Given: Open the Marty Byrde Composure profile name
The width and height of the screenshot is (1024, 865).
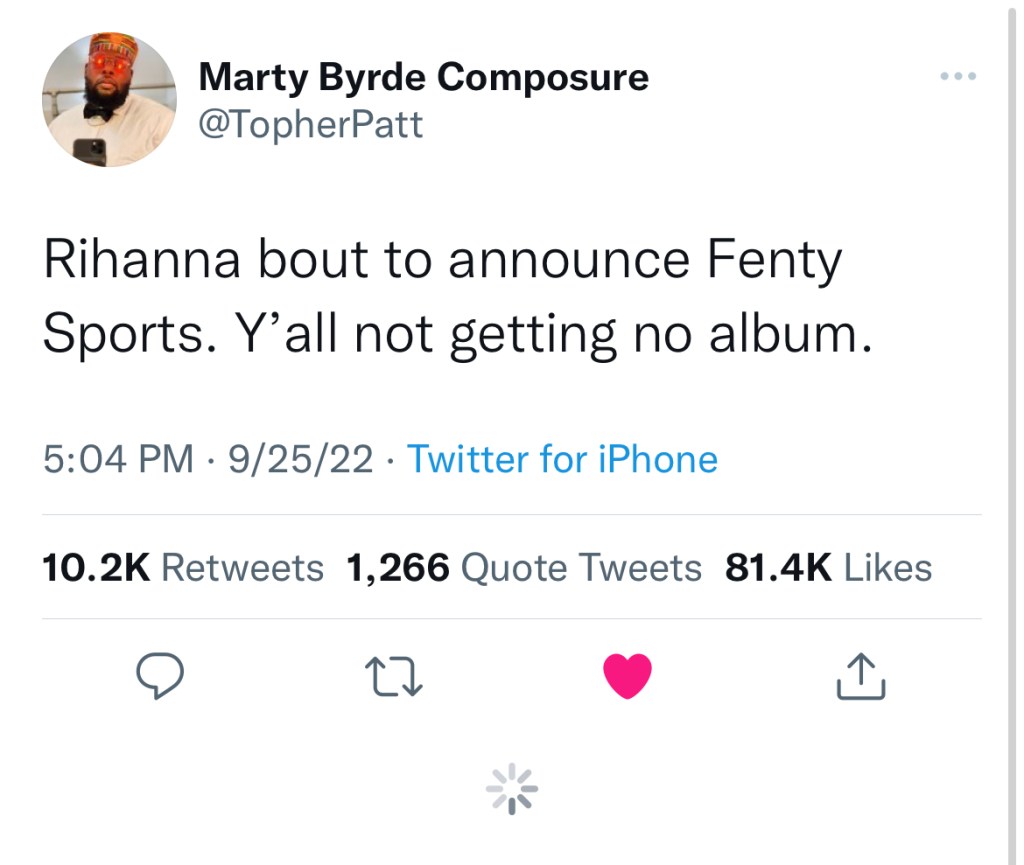Looking at the screenshot, I should (x=423, y=77).
